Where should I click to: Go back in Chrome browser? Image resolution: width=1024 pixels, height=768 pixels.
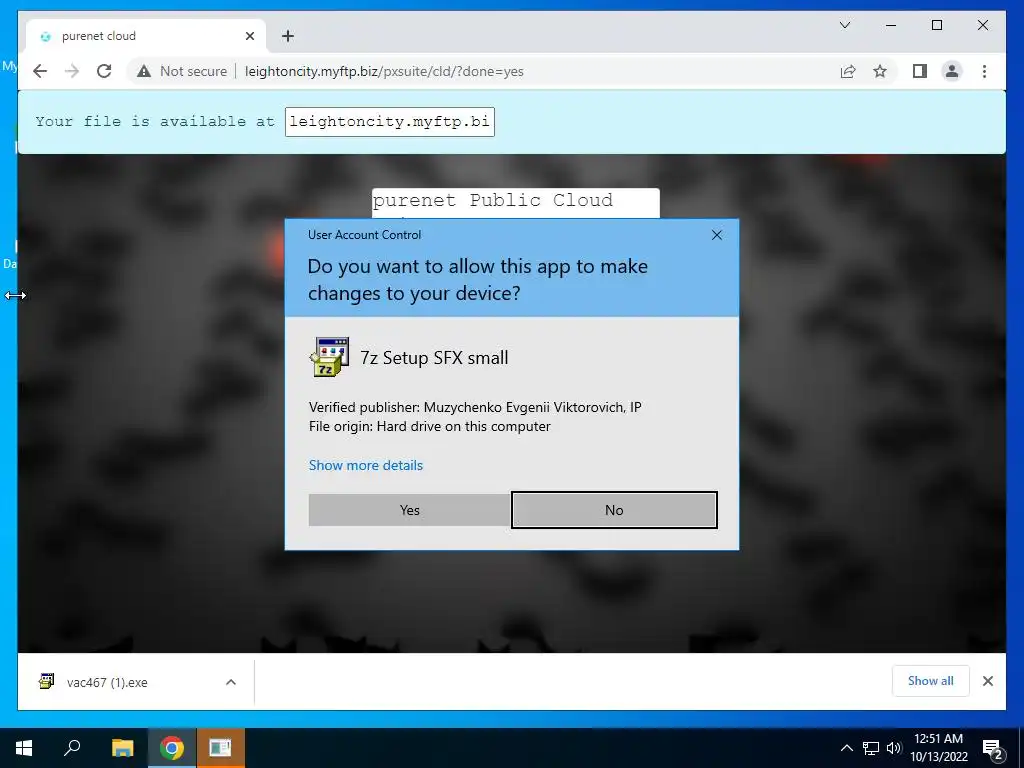(x=40, y=71)
